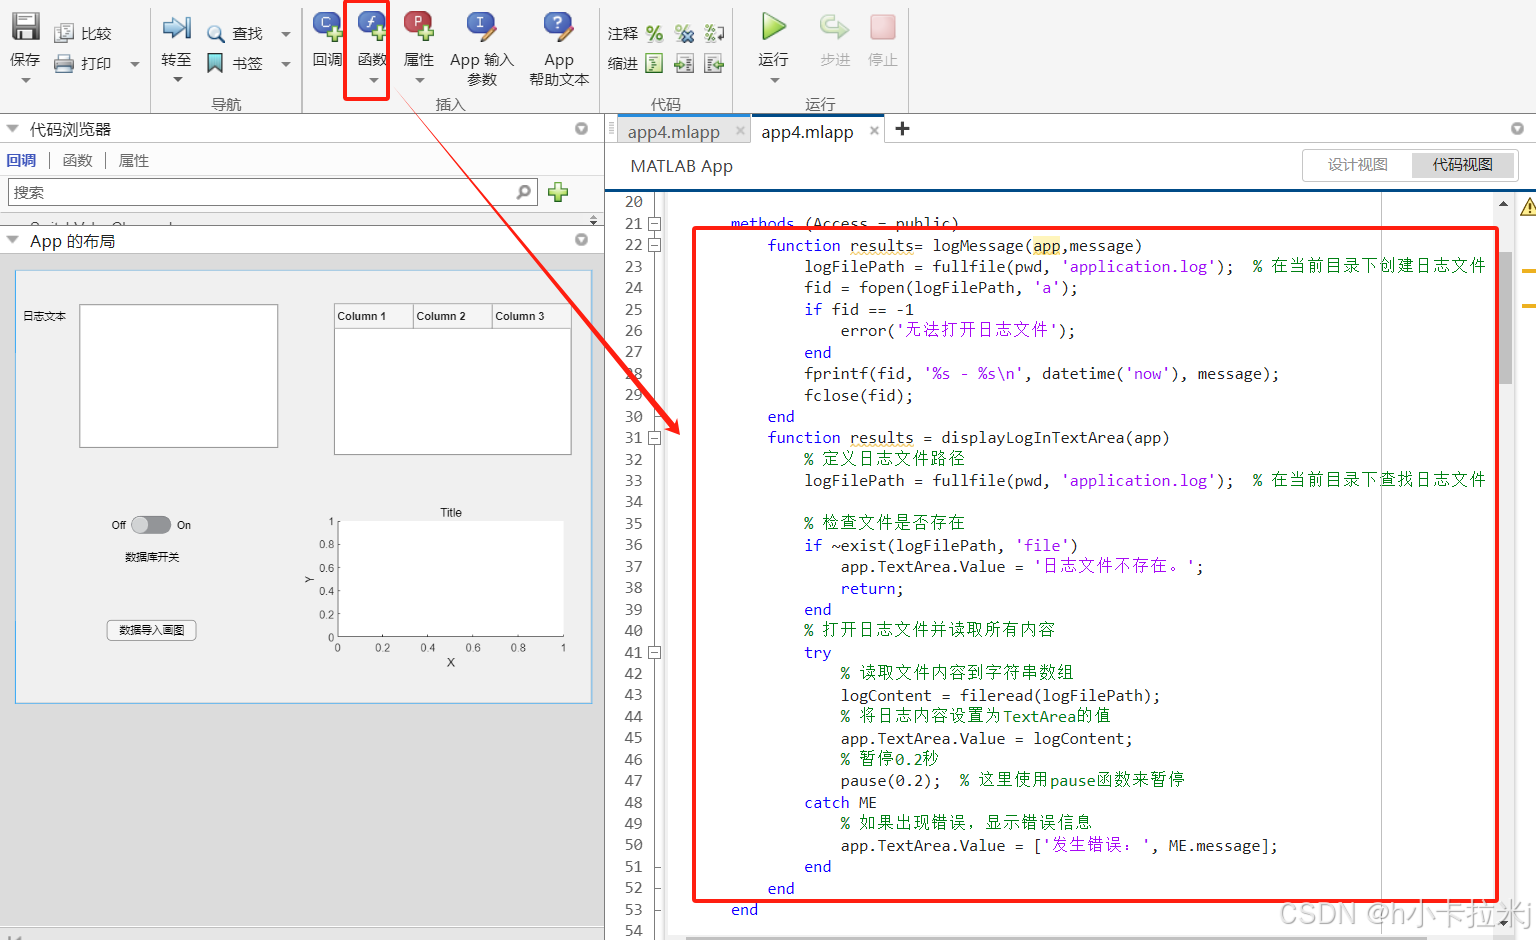The image size is (1536, 940).
Task: Click App Input Arguments (App 输入参数) icon
Action: (x=482, y=26)
